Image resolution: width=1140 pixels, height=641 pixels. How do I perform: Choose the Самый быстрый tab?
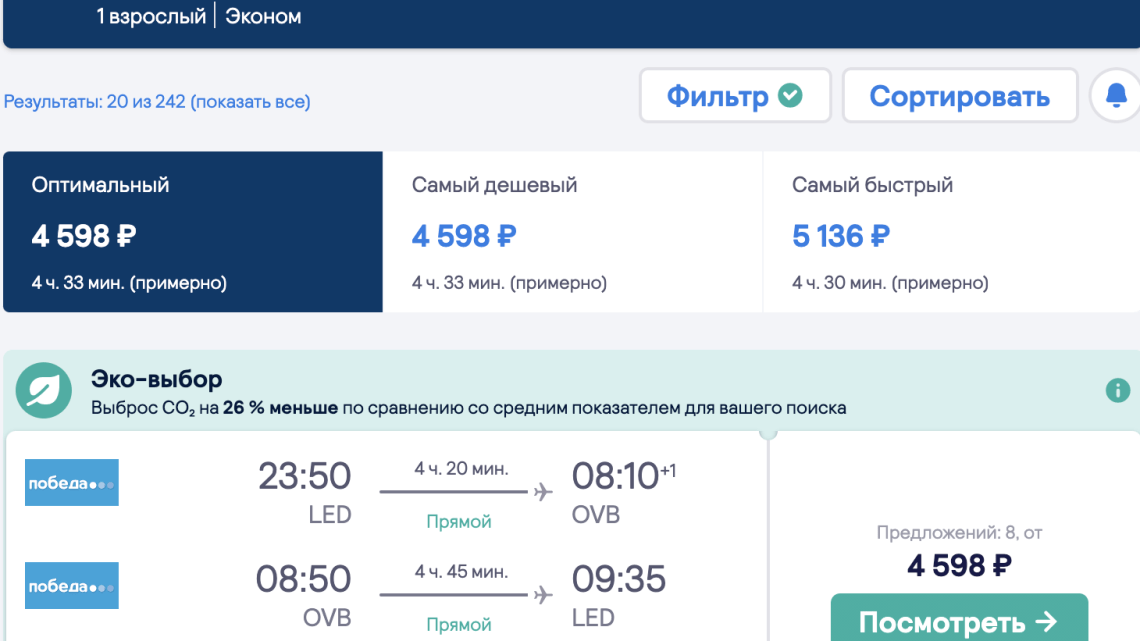click(950, 232)
